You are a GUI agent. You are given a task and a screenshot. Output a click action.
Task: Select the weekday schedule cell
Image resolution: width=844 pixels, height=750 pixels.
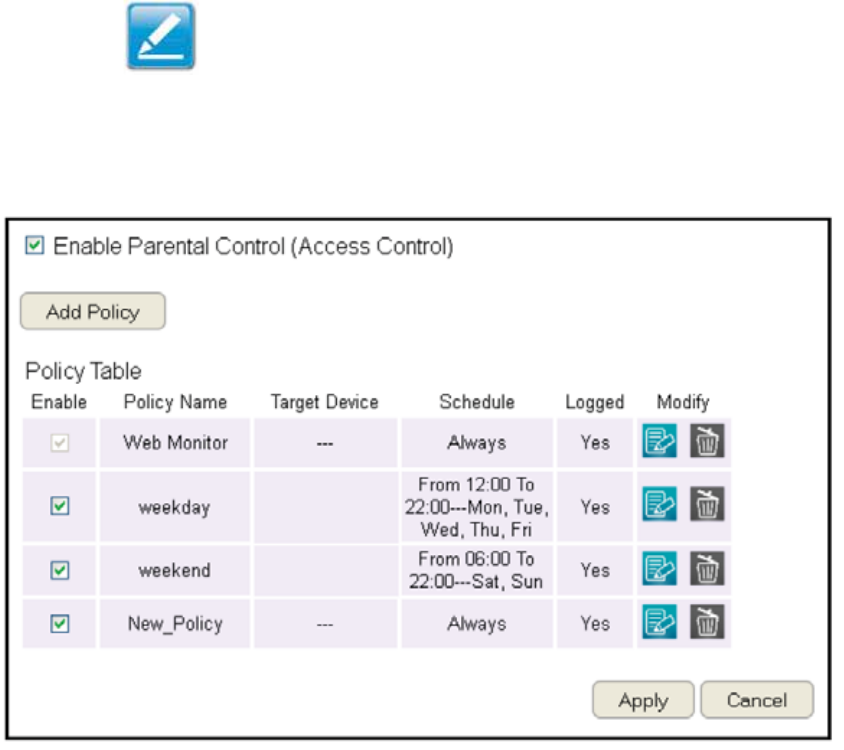pyautogui.click(x=477, y=507)
